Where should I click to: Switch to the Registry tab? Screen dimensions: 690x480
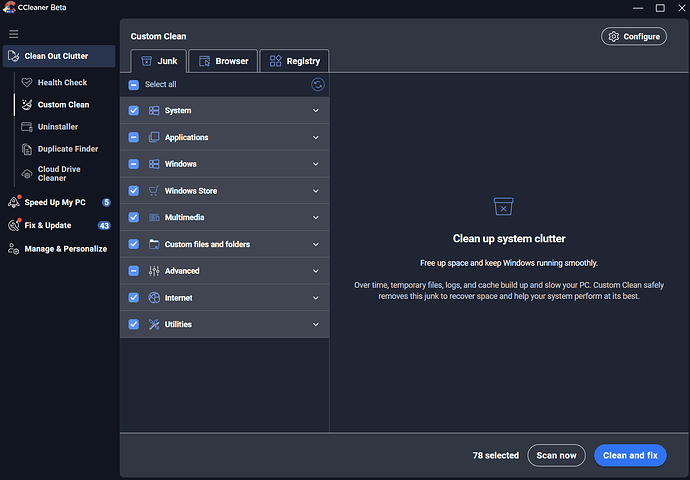click(294, 61)
